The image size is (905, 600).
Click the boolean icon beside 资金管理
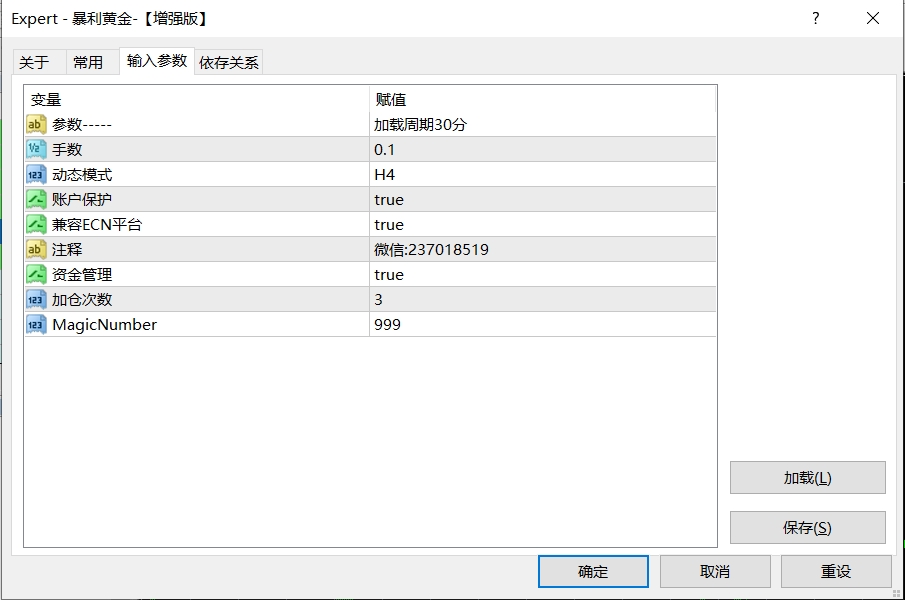(36, 275)
